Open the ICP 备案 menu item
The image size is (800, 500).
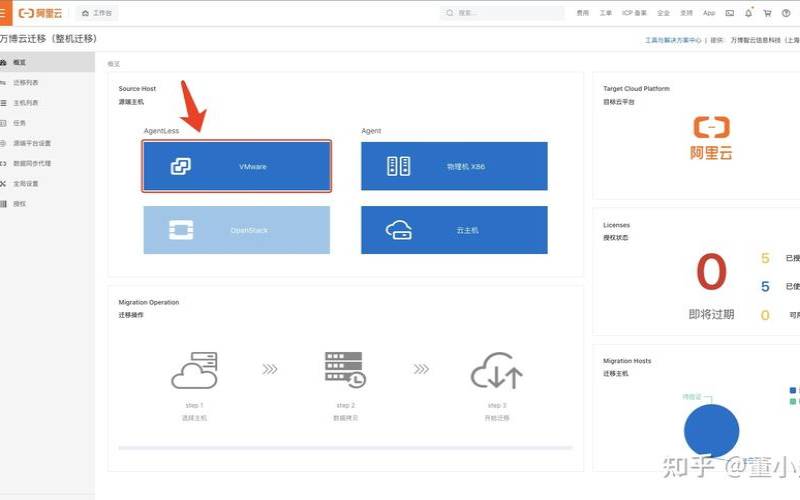click(x=634, y=13)
